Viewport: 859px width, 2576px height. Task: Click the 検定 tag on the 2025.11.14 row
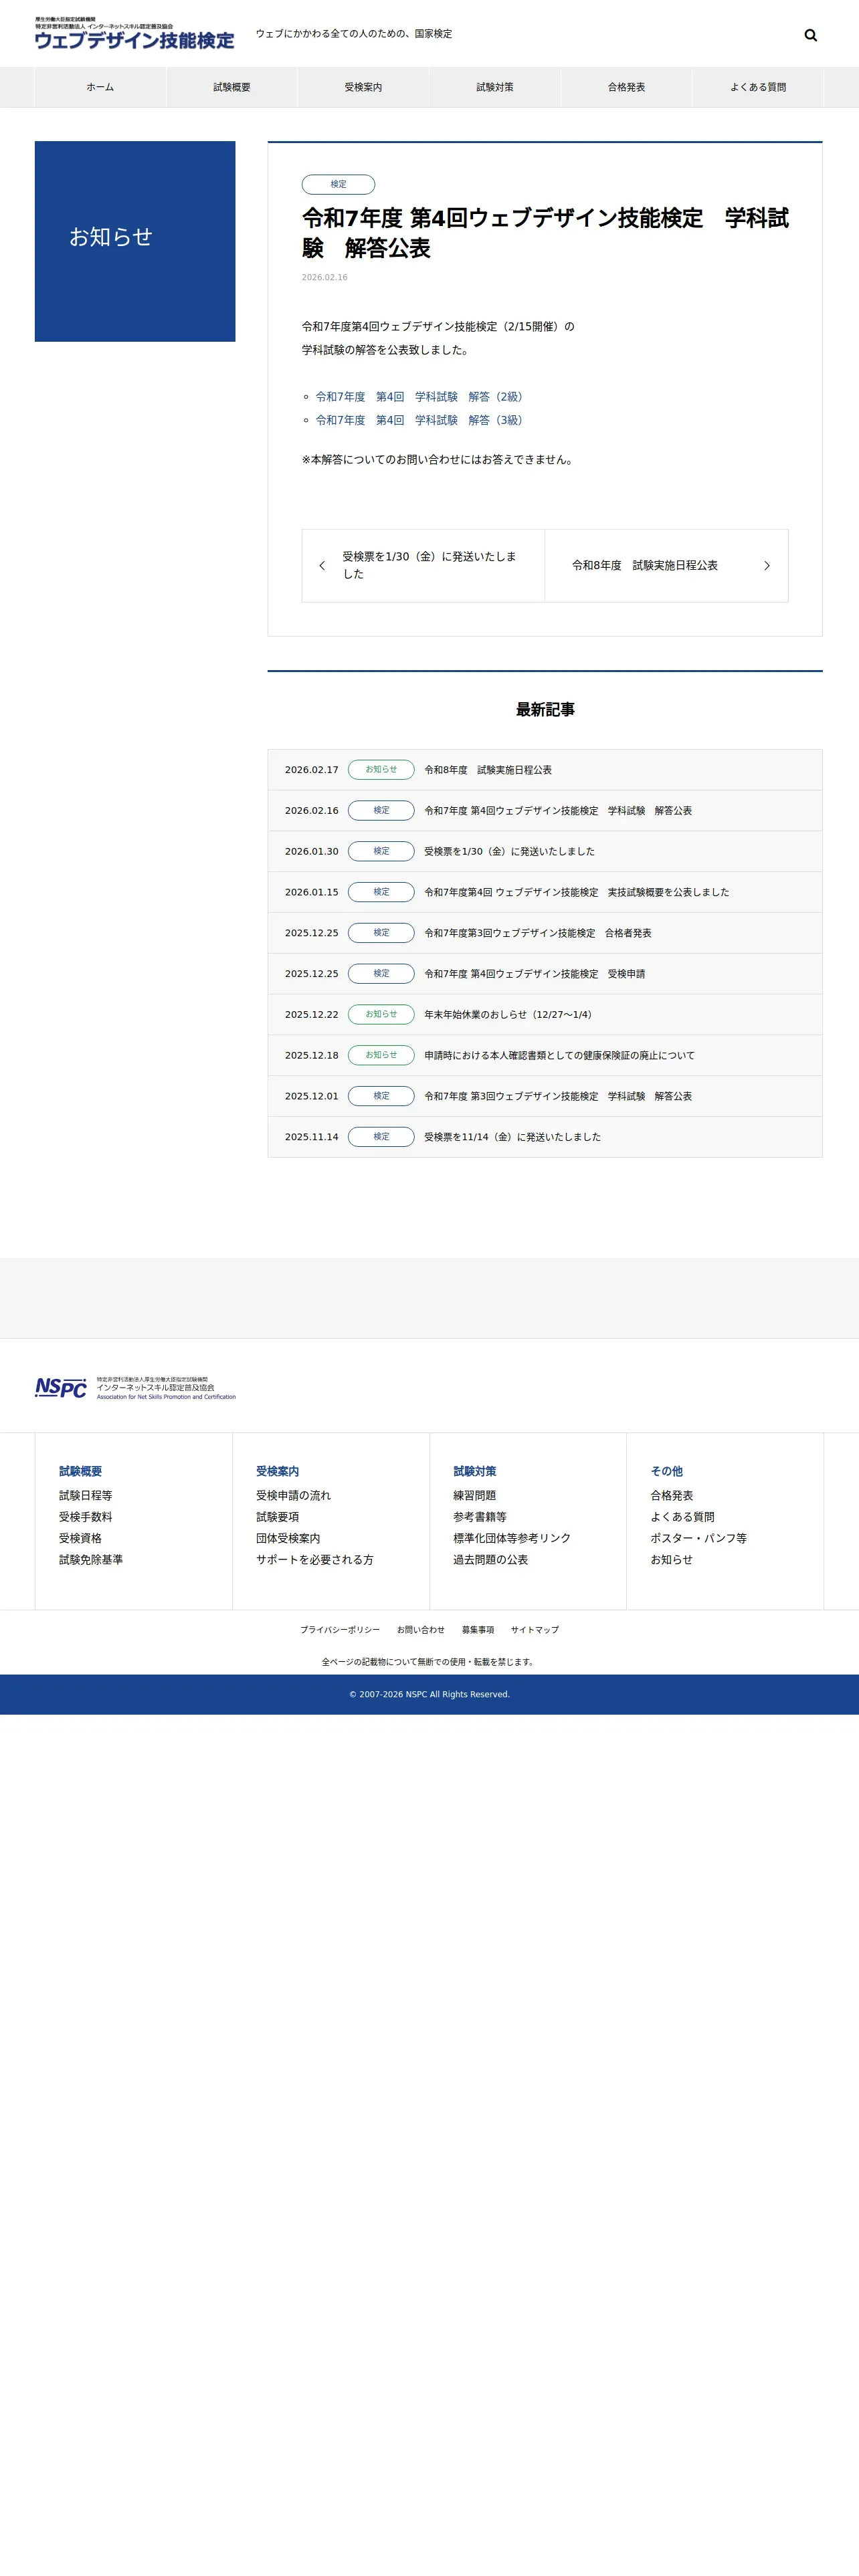(381, 1137)
